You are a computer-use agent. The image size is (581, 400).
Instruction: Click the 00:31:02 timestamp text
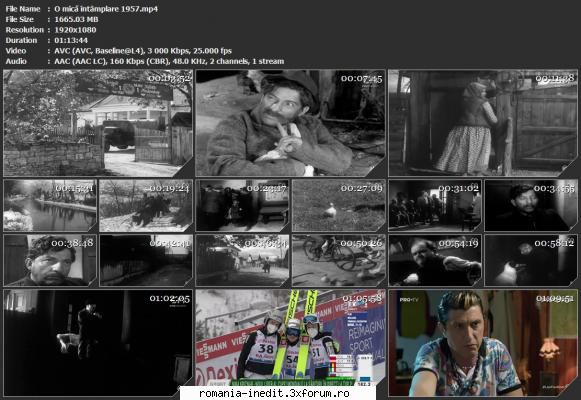[458, 189]
